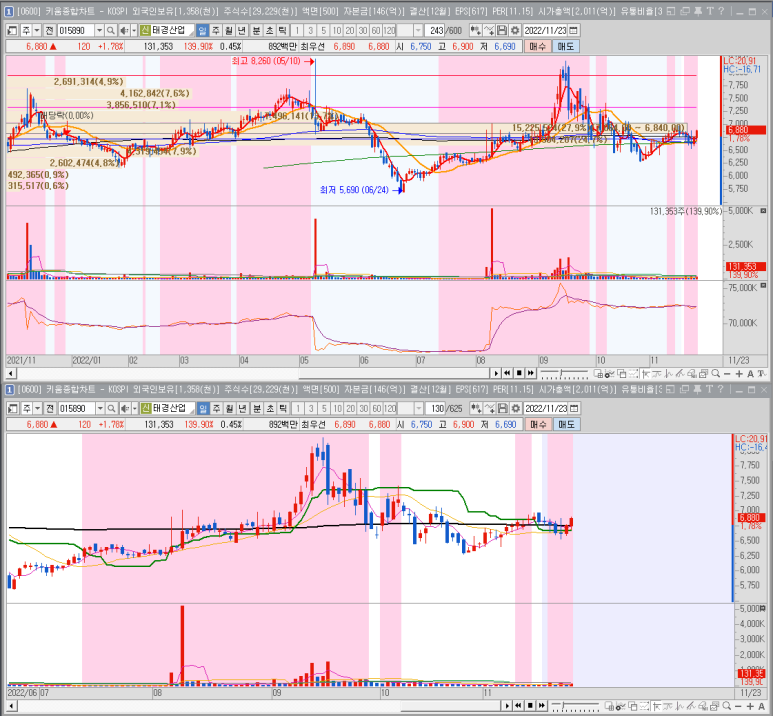Choose 30 interval in top chart toolbar
Screen dimensions: 773x716
[363, 31]
